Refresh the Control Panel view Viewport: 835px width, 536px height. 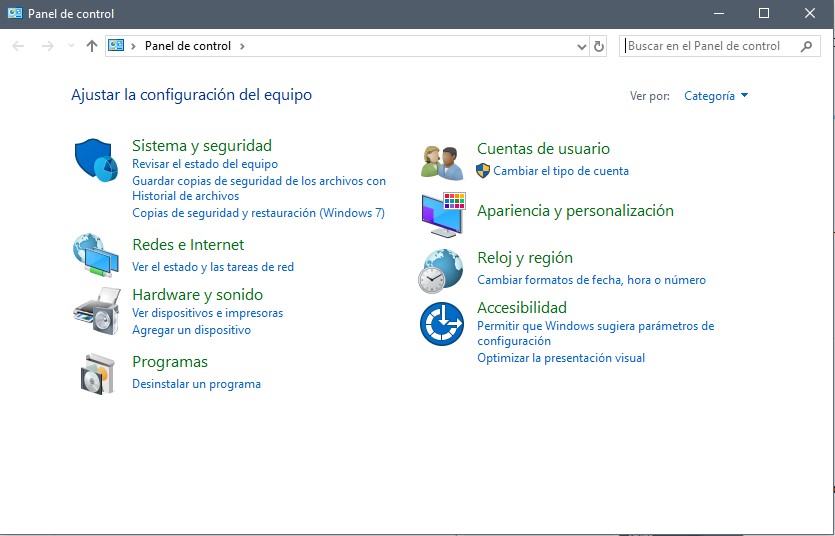(599, 46)
